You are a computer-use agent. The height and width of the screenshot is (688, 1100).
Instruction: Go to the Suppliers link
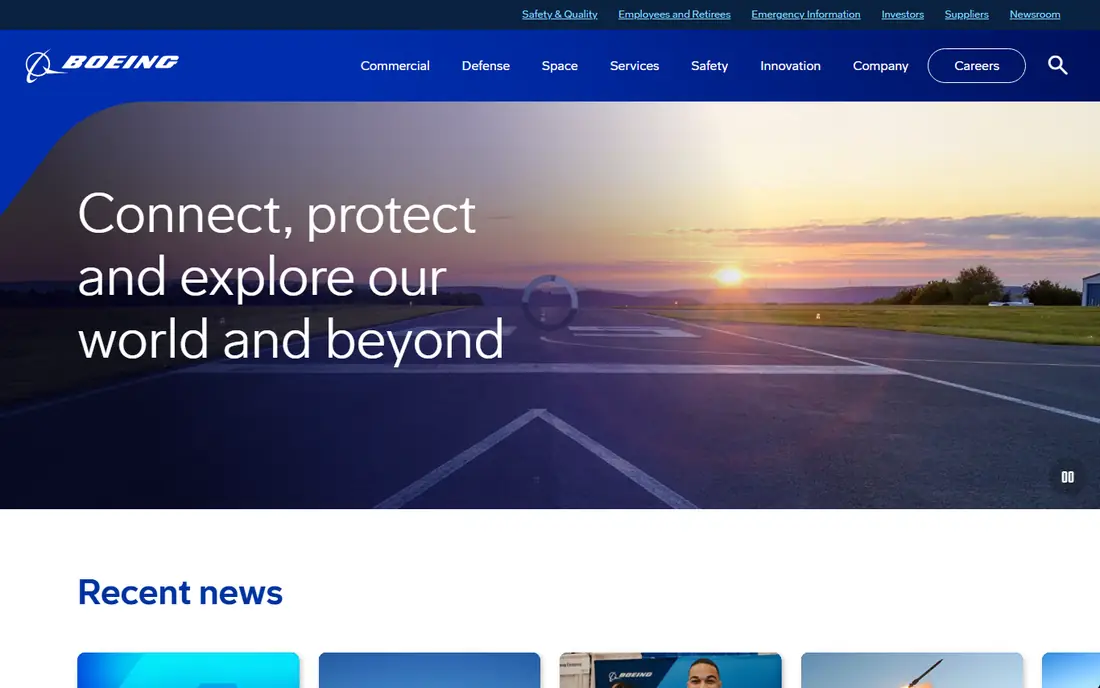point(966,14)
